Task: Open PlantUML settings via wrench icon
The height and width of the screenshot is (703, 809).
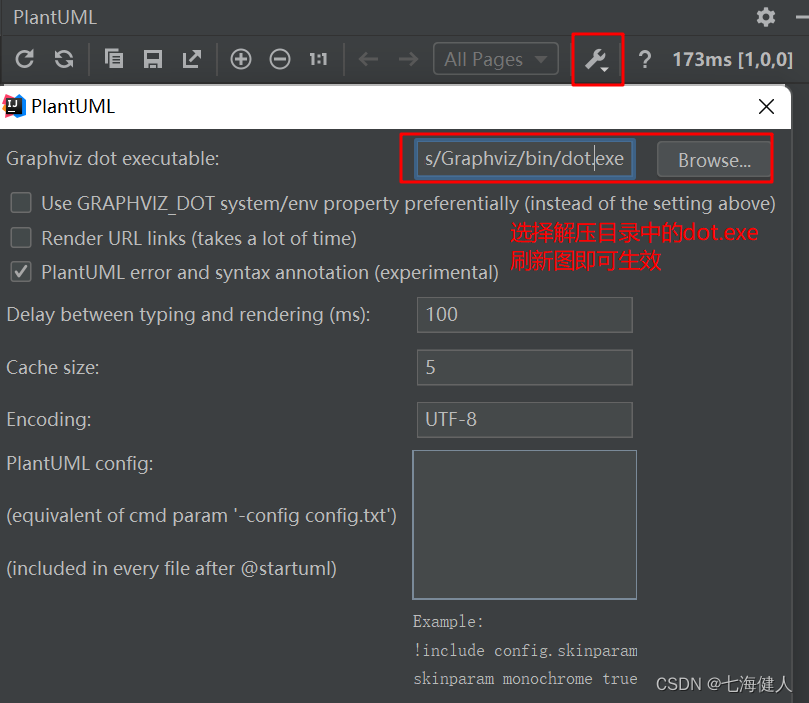Action: point(594,59)
